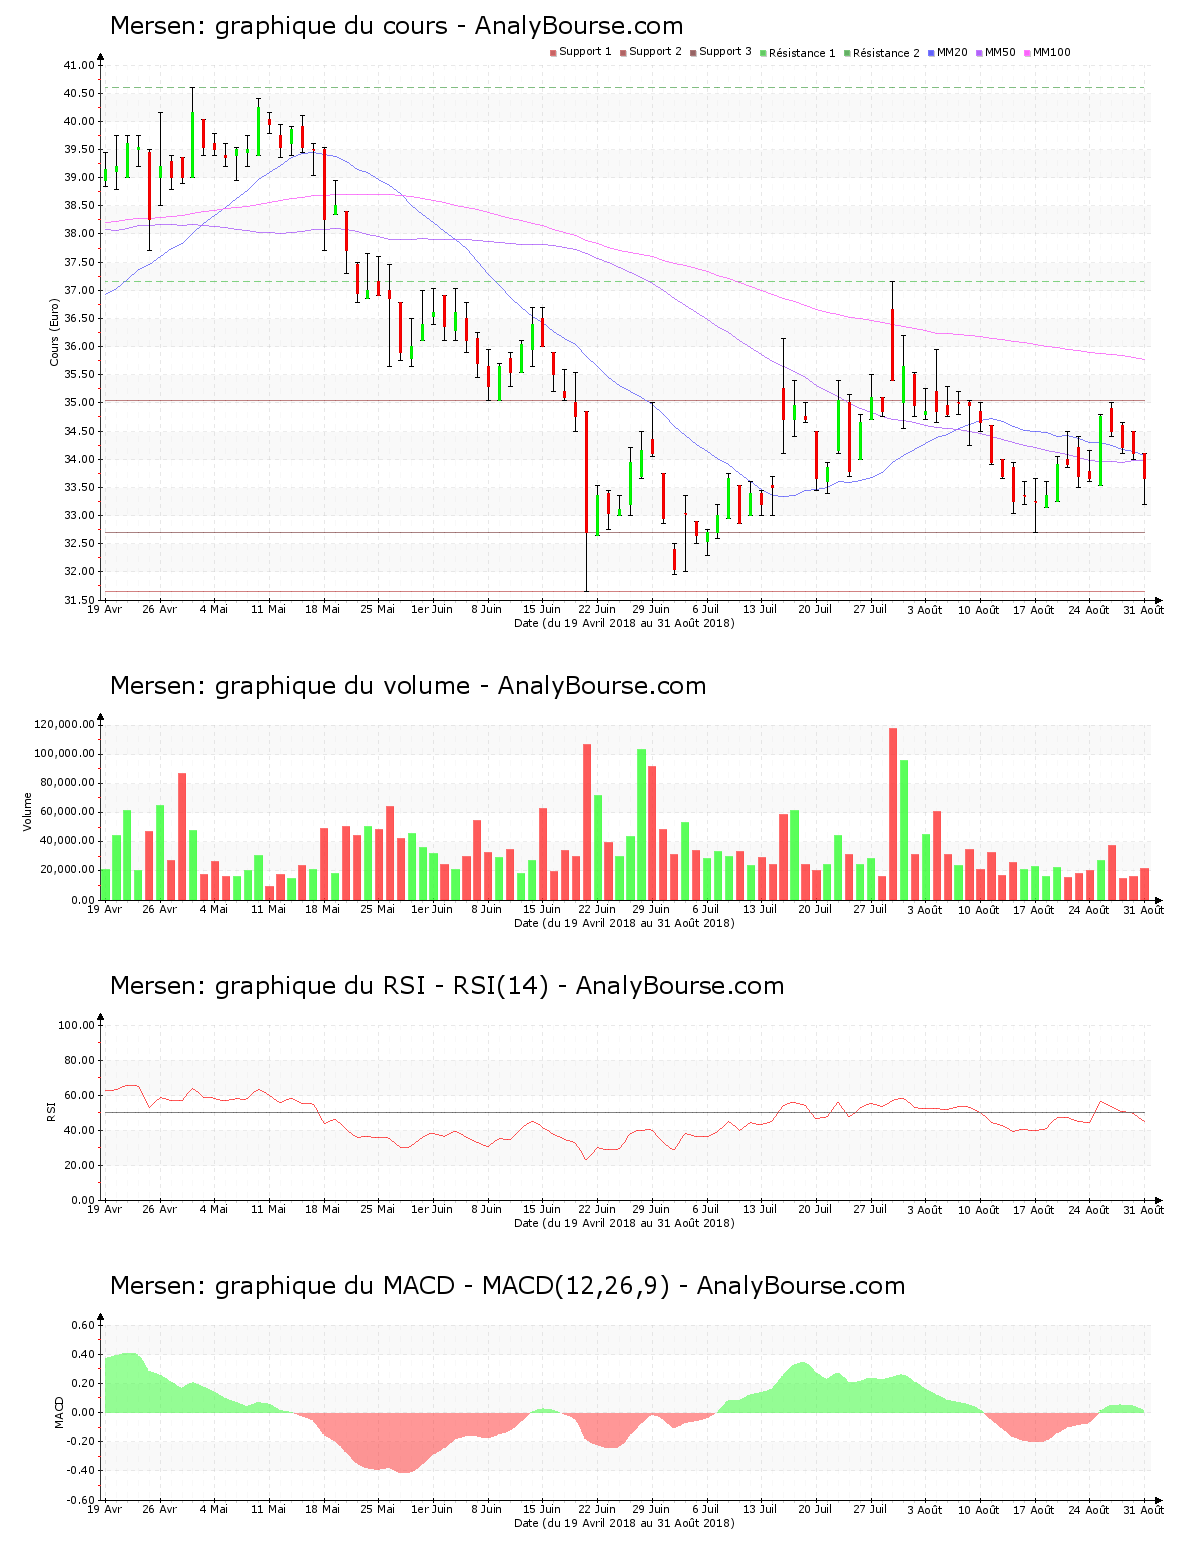Click the date range caption under the price chart
Screen dimensions: 1200x1550
[624, 623]
